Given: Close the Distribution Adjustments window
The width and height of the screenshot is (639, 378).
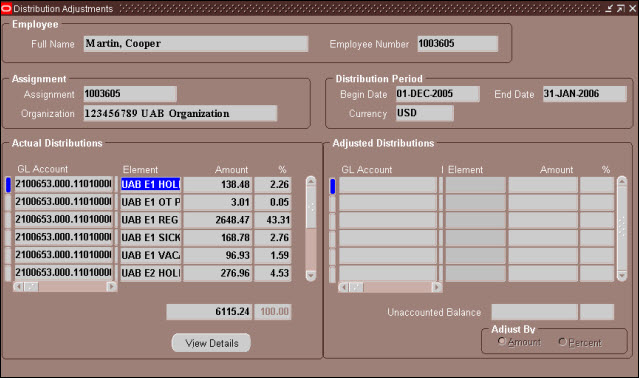Looking at the screenshot, I should [x=632, y=8].
